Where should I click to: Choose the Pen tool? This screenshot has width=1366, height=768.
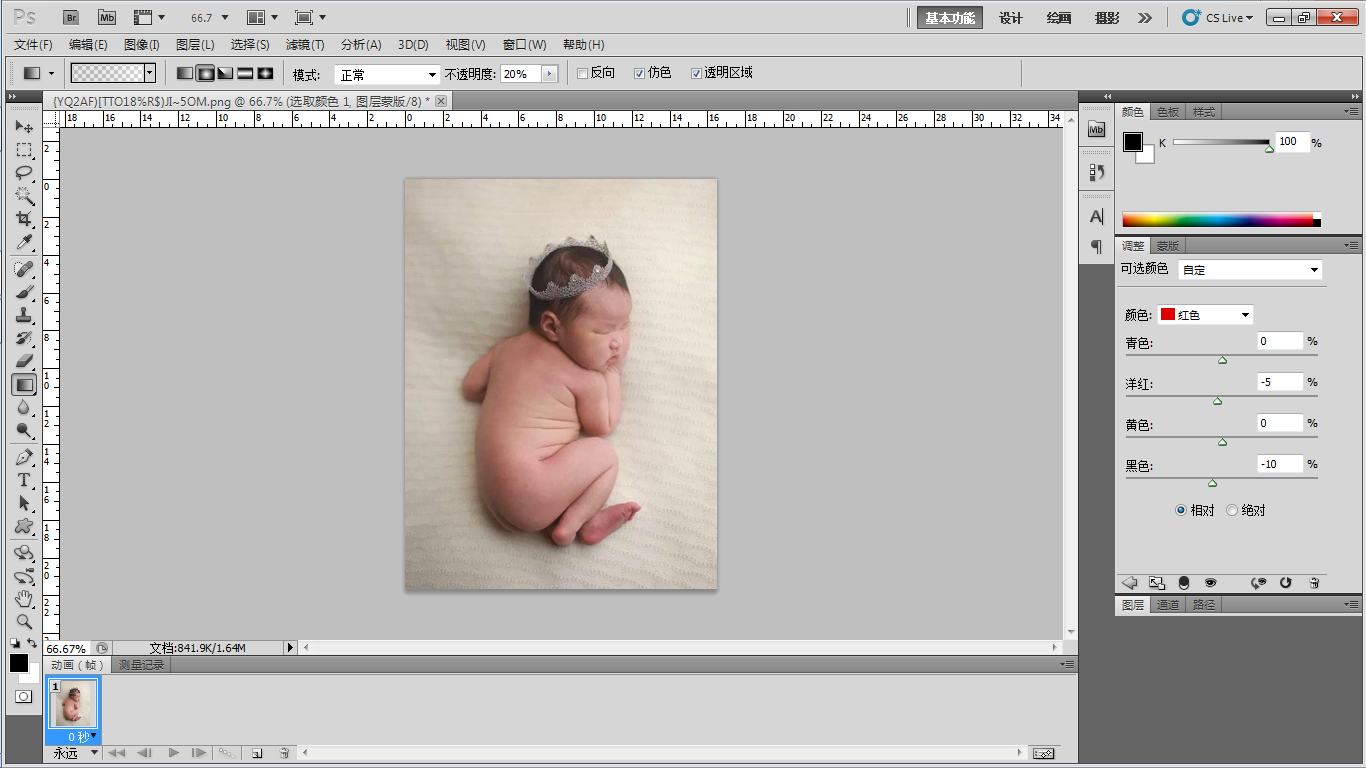click(x=24, y=457)
